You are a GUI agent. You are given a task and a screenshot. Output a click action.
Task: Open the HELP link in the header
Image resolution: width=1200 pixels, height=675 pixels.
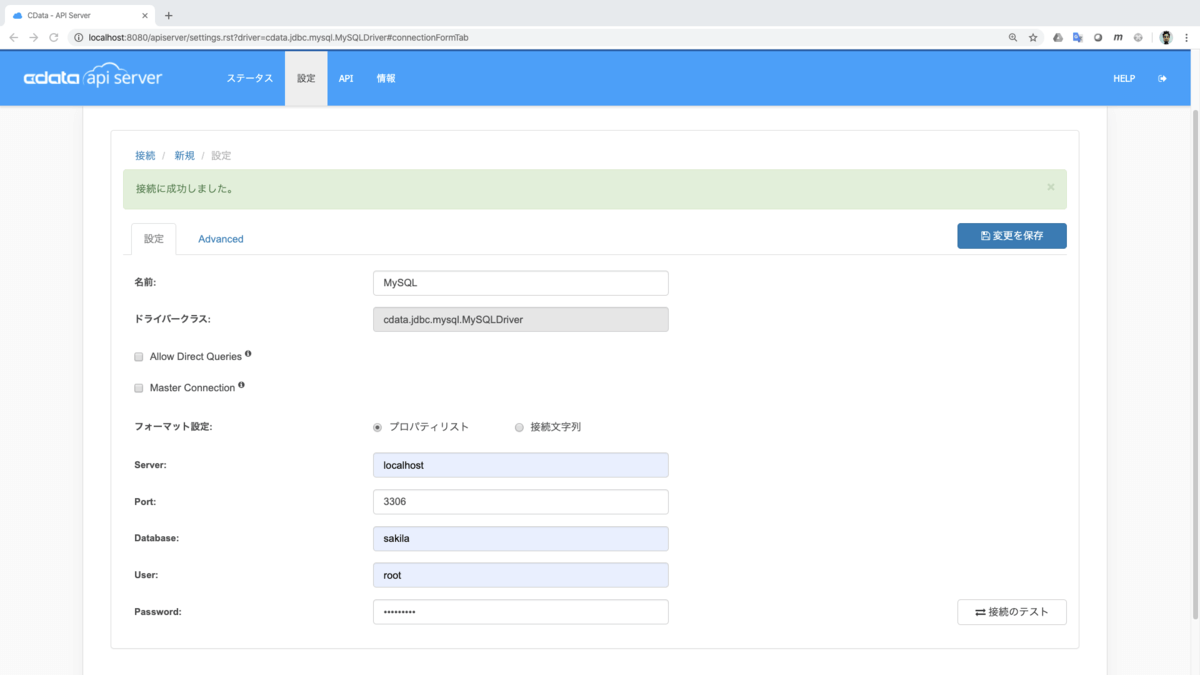(x=1124, y=79)
